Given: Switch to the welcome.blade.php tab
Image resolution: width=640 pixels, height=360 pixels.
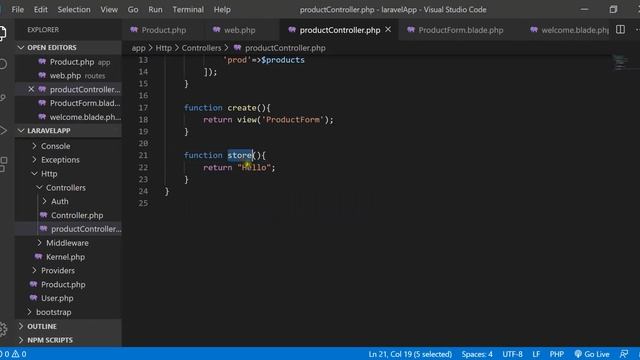Looking at the screenshot, I should pyautogui.click(x=569, y=30).
